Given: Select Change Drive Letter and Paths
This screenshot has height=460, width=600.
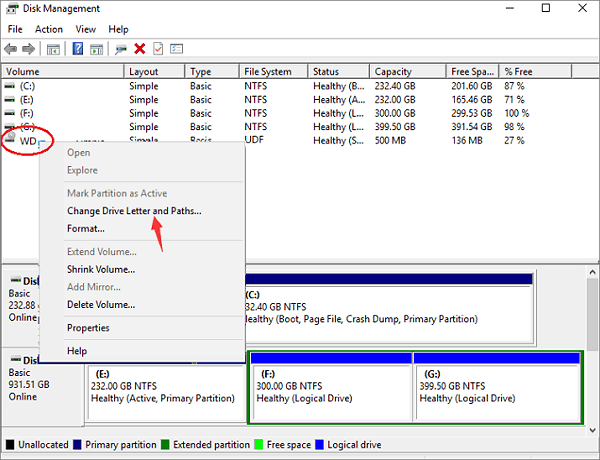Looking at the screenshot, I should coord(134,211).
